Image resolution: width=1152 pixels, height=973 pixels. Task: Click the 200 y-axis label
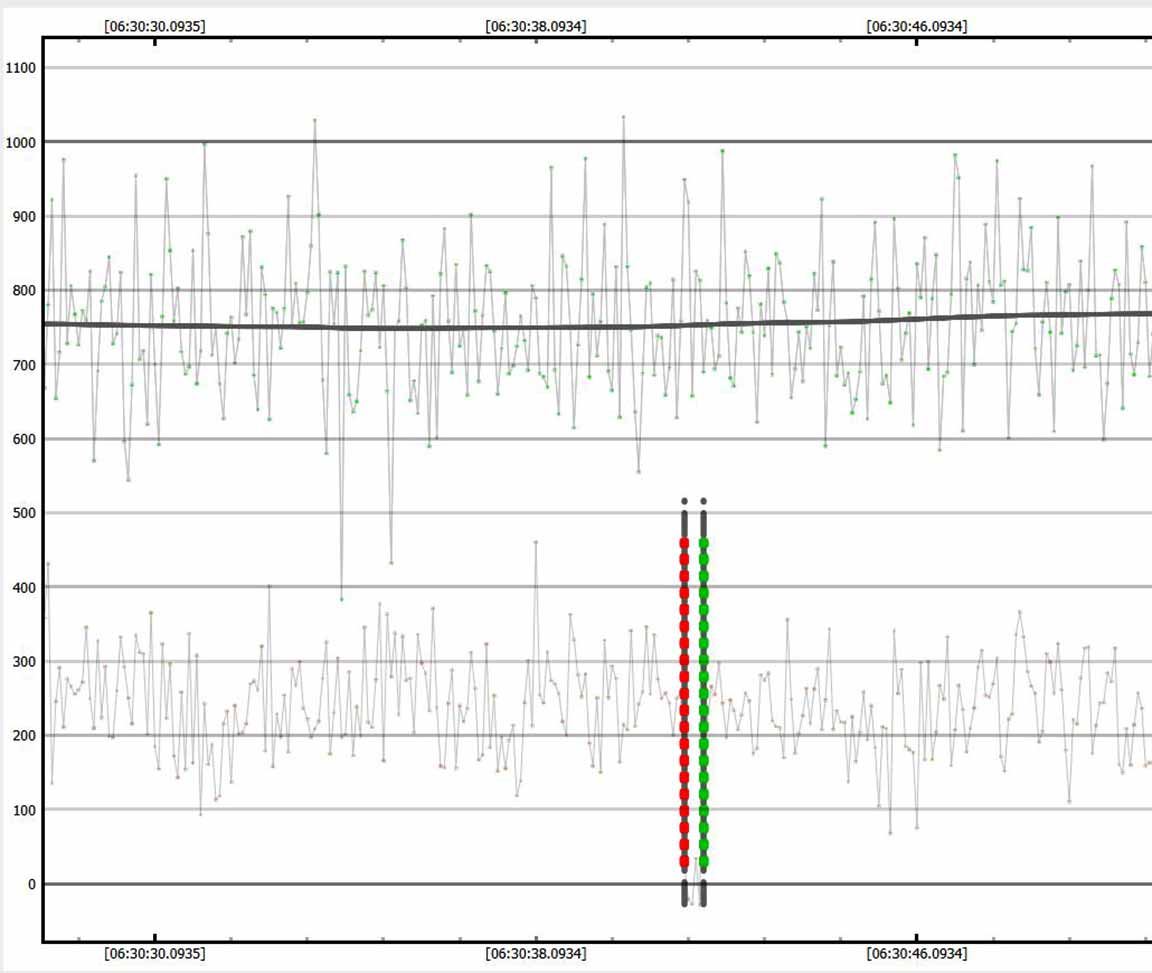click(24, 736)
